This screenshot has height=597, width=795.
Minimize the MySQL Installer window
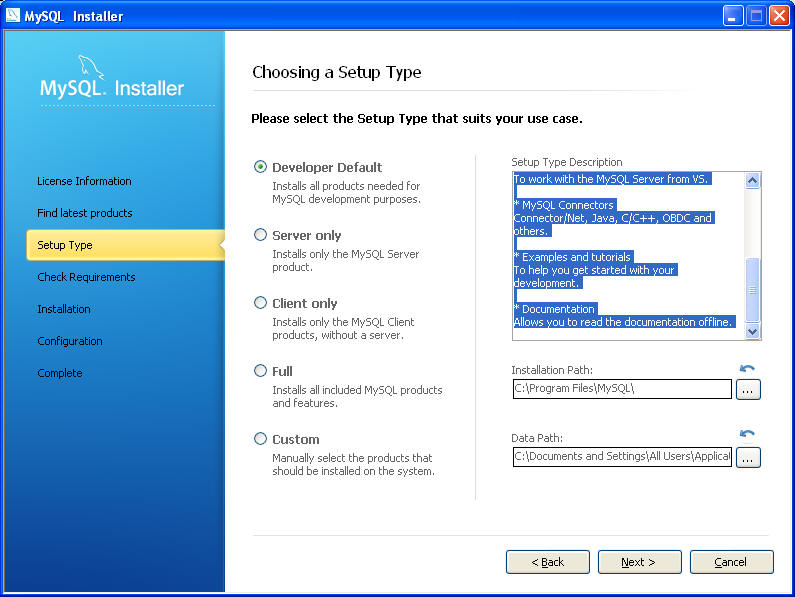point(733,16)
